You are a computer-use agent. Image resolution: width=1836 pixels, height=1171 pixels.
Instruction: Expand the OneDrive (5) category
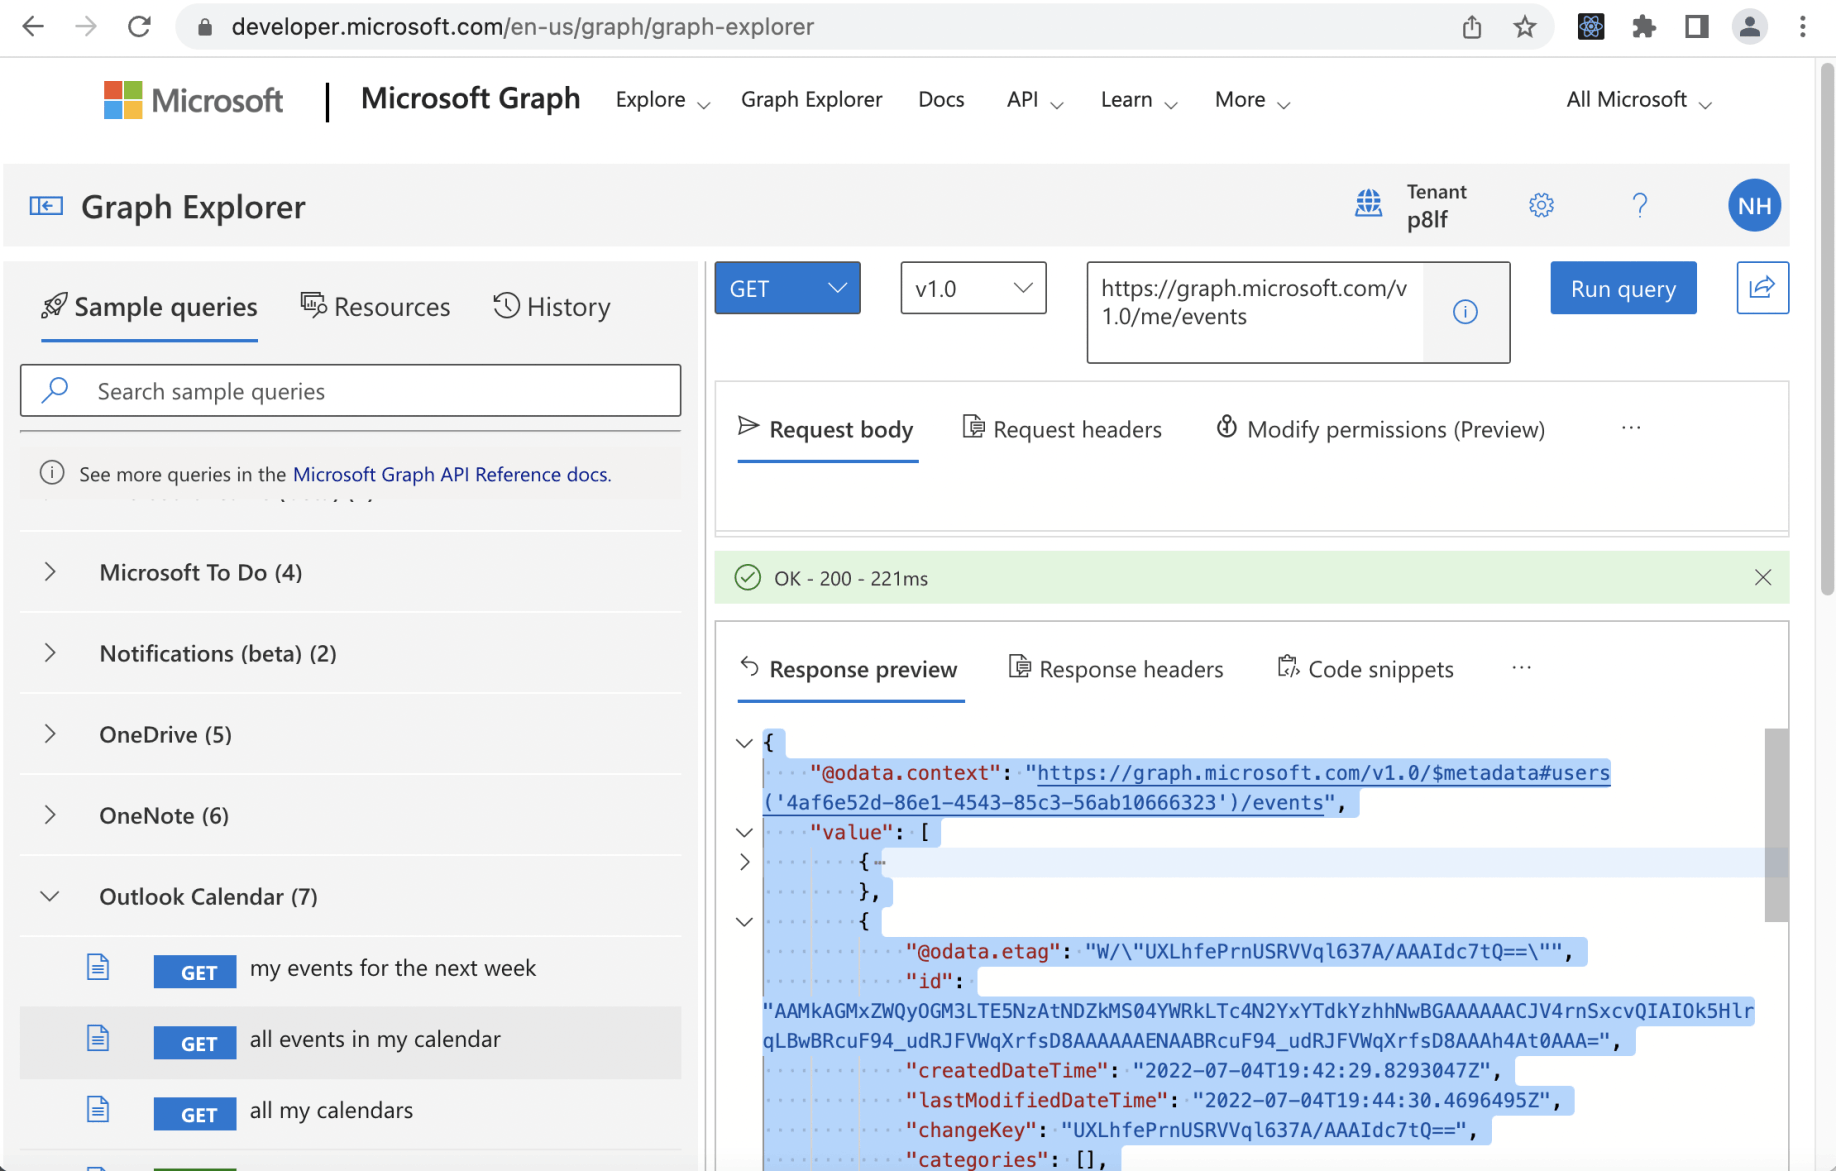50,735
